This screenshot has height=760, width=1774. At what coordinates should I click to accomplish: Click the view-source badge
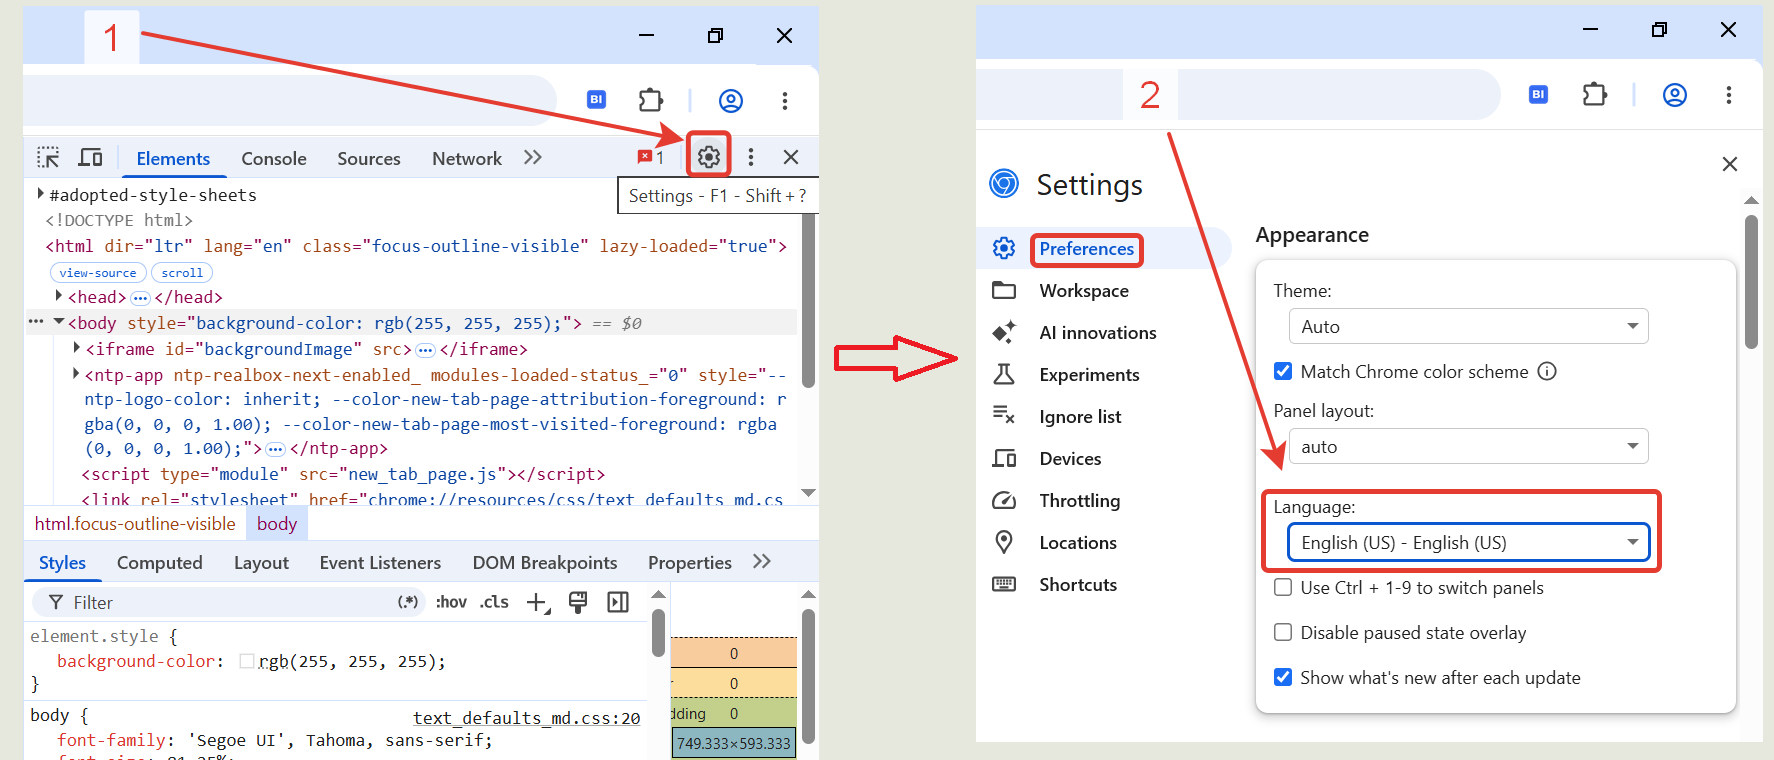pos(98,273)
